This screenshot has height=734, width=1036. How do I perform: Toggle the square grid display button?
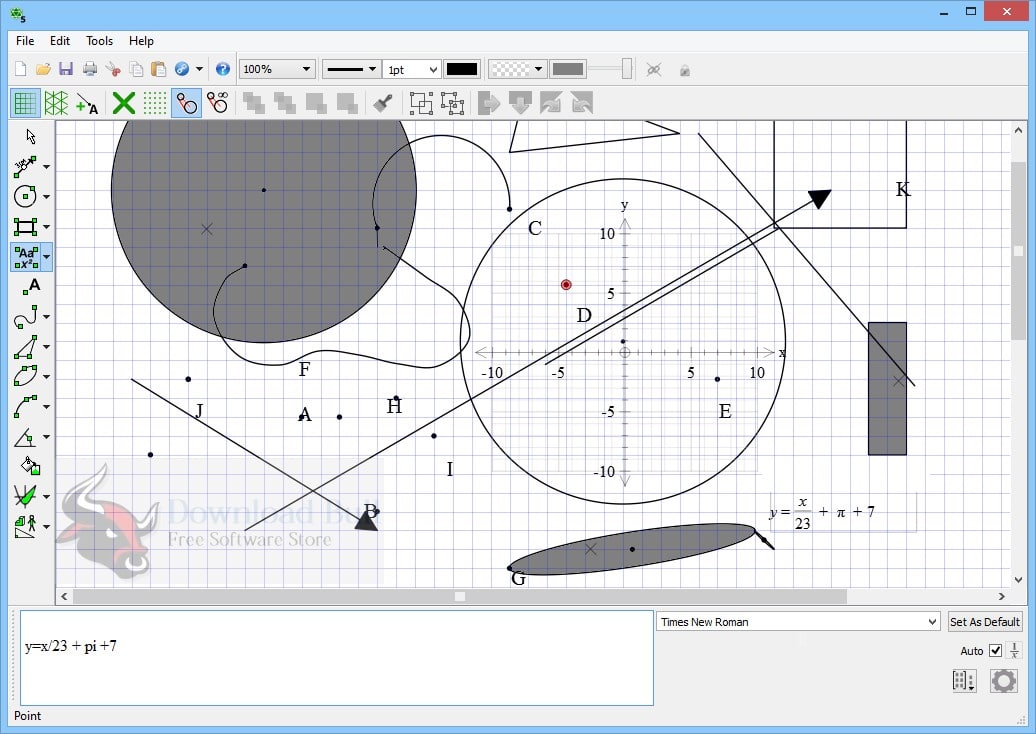(x=26, y=102)
